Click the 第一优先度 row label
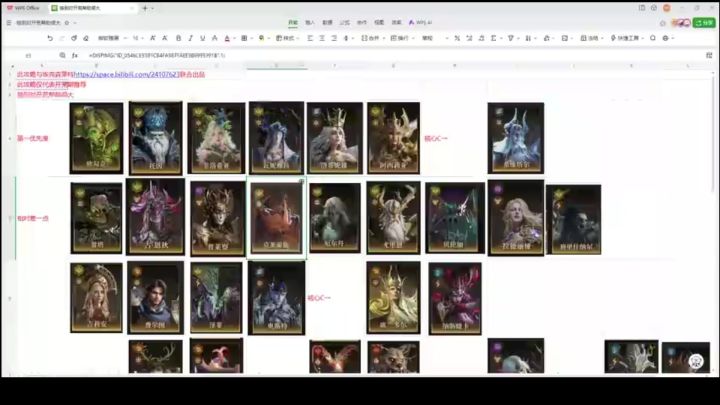720x405 pixels. 33,138
